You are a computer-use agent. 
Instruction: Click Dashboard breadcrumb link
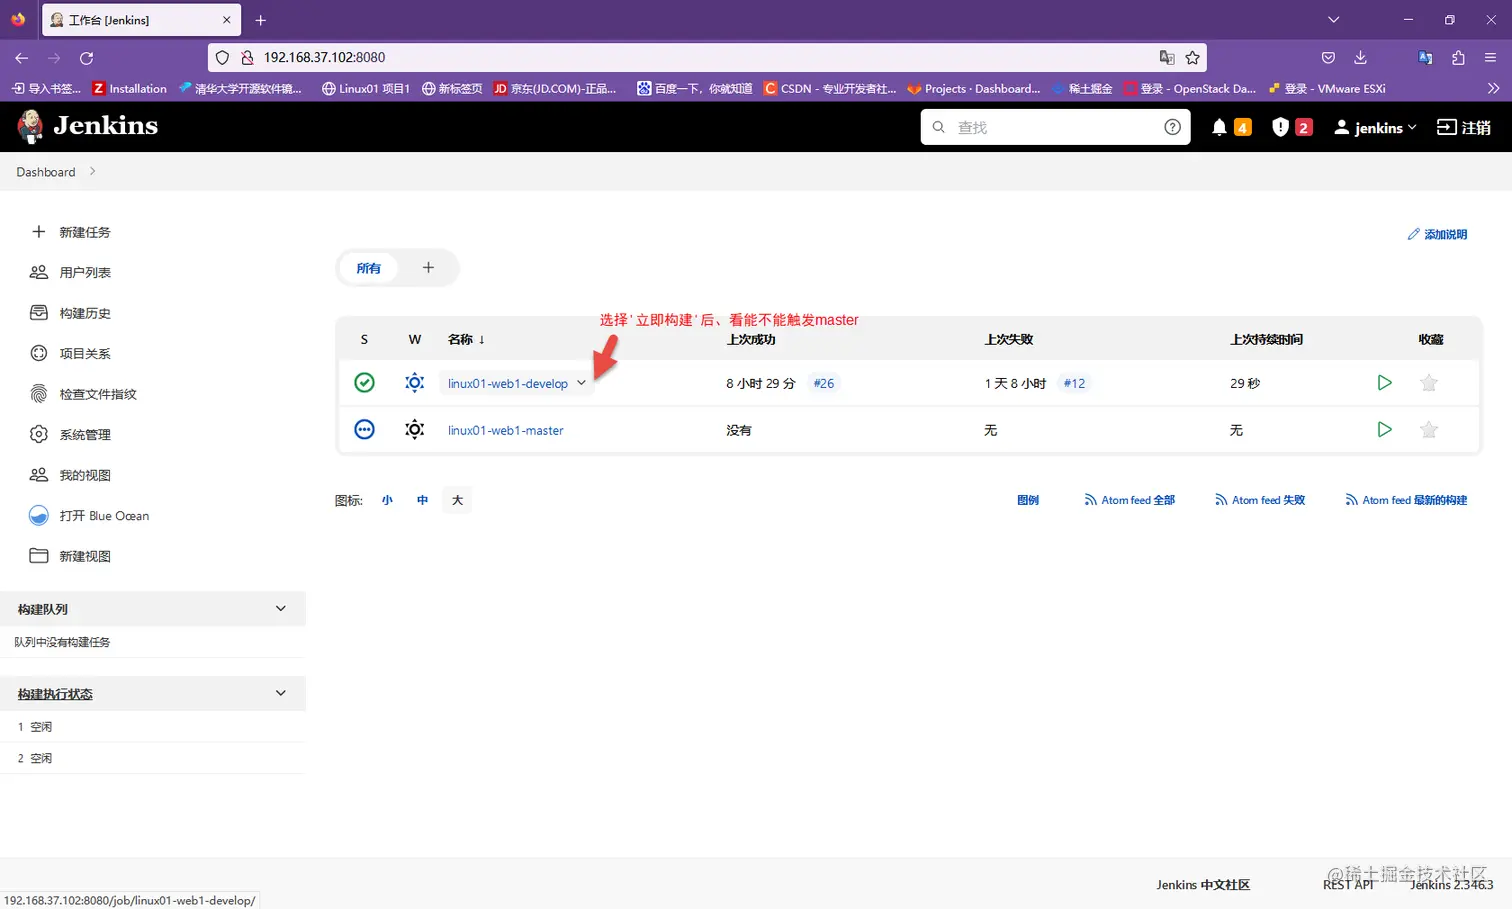tap(46, 172)
